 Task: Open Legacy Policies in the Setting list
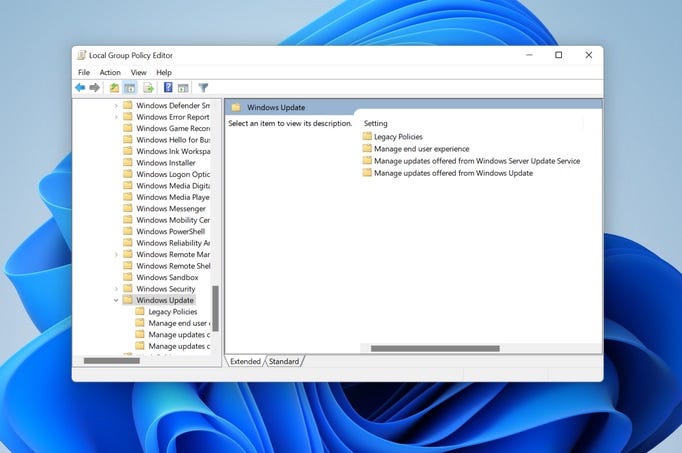tap(398, 137)
